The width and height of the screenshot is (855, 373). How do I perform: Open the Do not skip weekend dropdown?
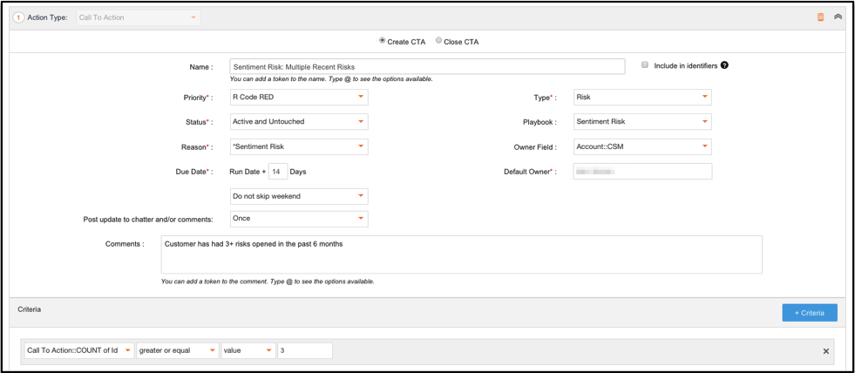tap(299, 196)
